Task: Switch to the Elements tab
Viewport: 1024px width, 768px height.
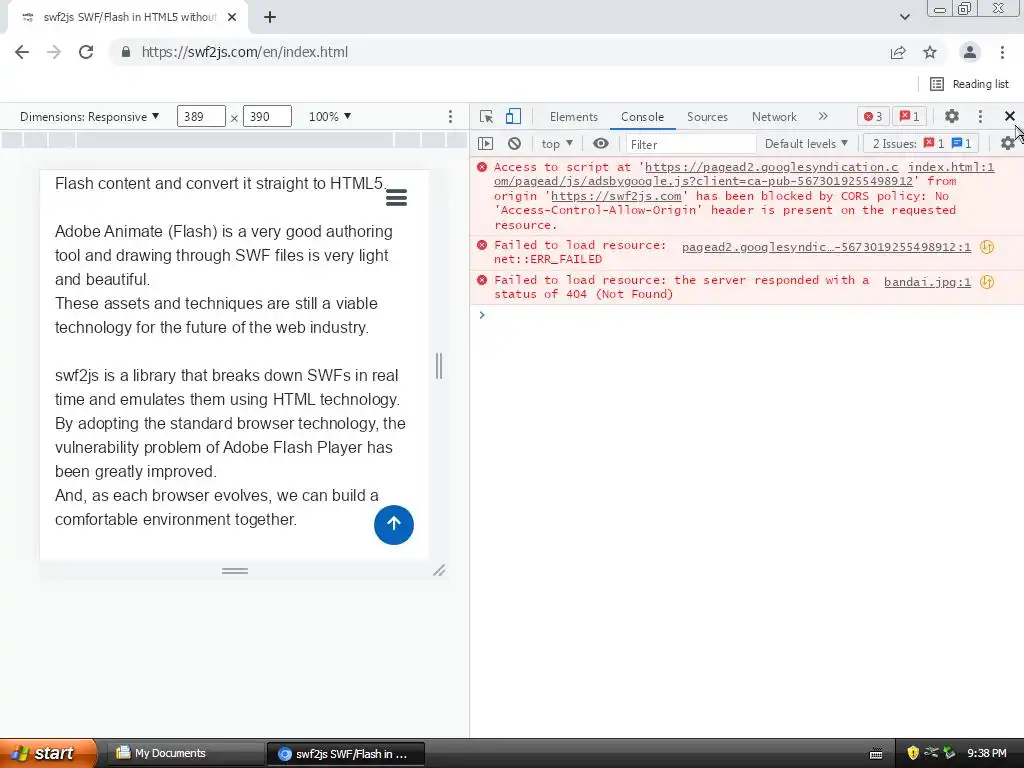Action: 573,116
